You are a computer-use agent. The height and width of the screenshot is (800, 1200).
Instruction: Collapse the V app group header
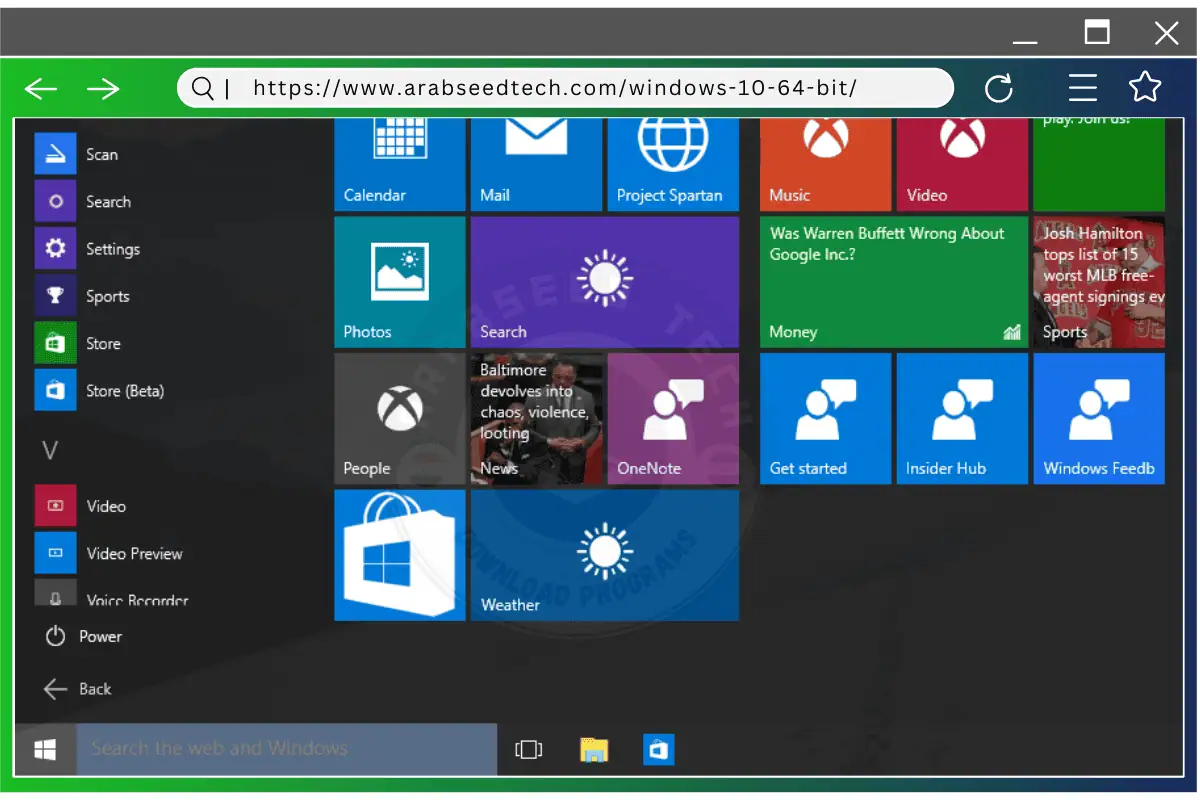[49, 450]
